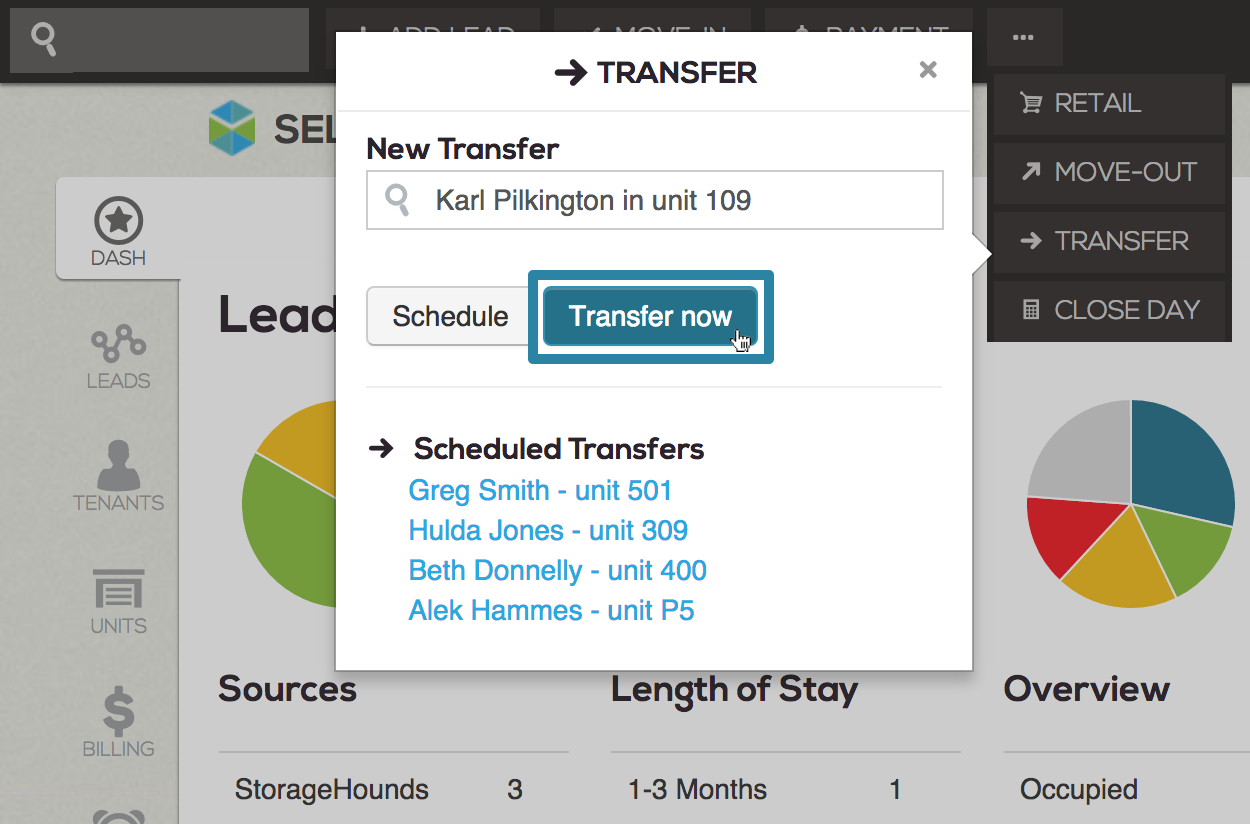Image resolution: width=1250 pixels, height=824 pixels.
Task: Click the magnifier icon in top search
Action: coord(45,40)
